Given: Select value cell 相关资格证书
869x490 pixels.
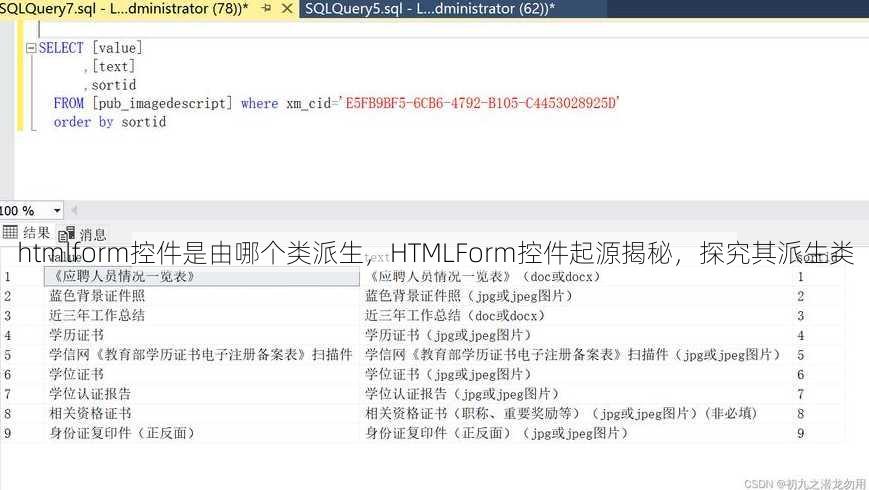Looking at the screenshot, I should [x=202, y=414].
